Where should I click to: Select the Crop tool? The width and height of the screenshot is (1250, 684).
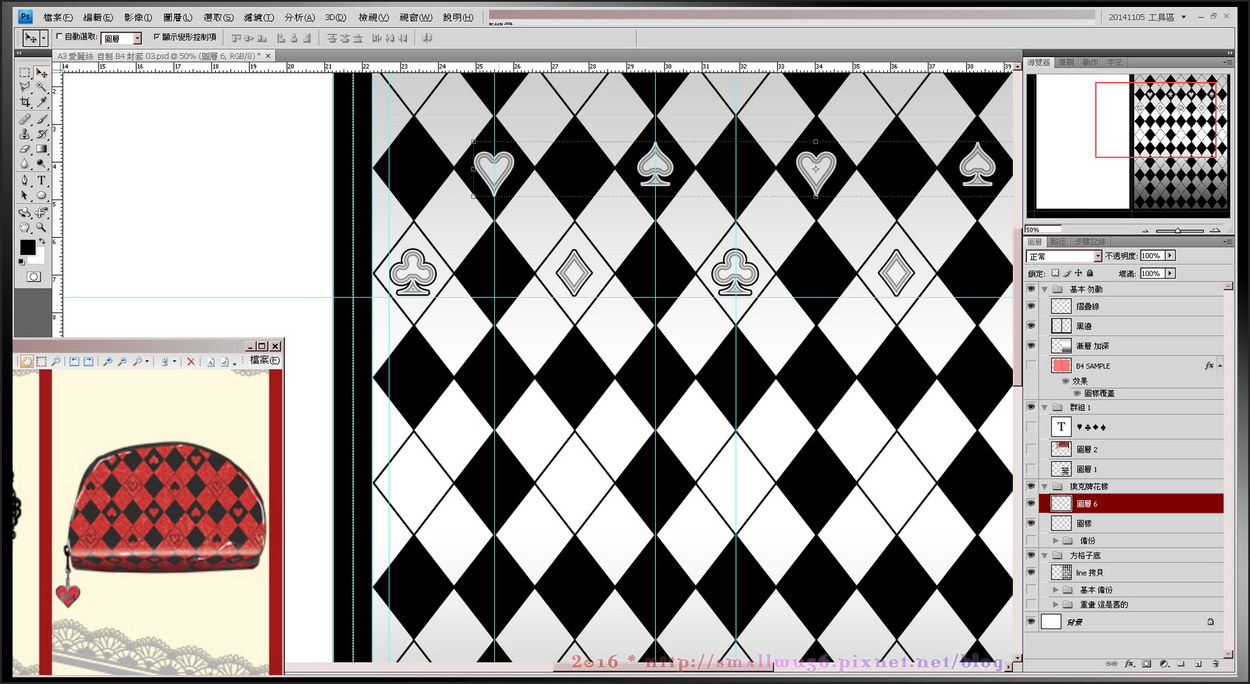[25, 101]
